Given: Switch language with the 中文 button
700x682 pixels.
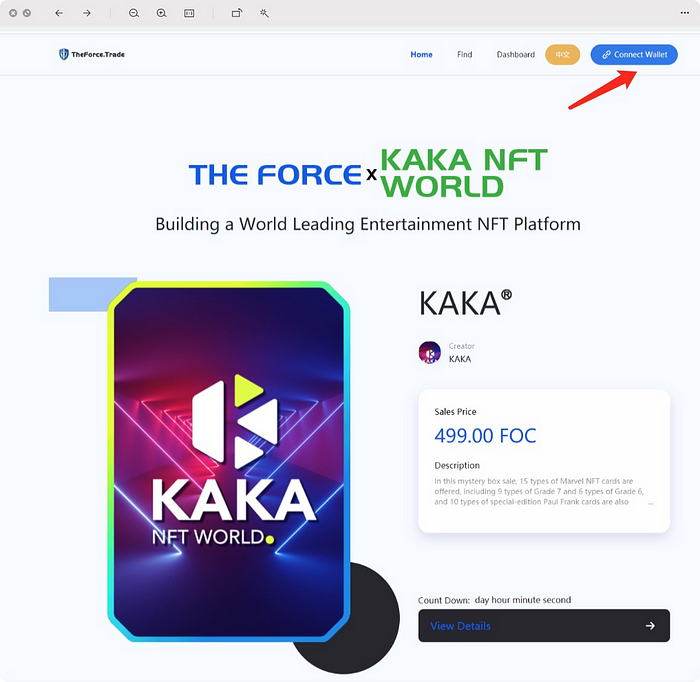Looking at the screenshot, I should pos(562,54).
